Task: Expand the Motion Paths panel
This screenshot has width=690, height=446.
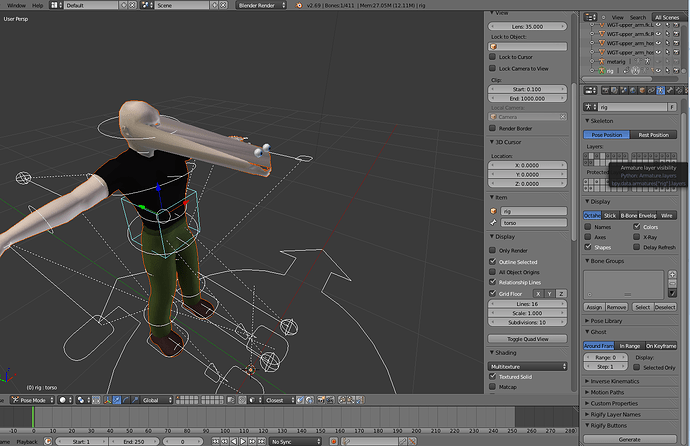Action: point(607,392)
